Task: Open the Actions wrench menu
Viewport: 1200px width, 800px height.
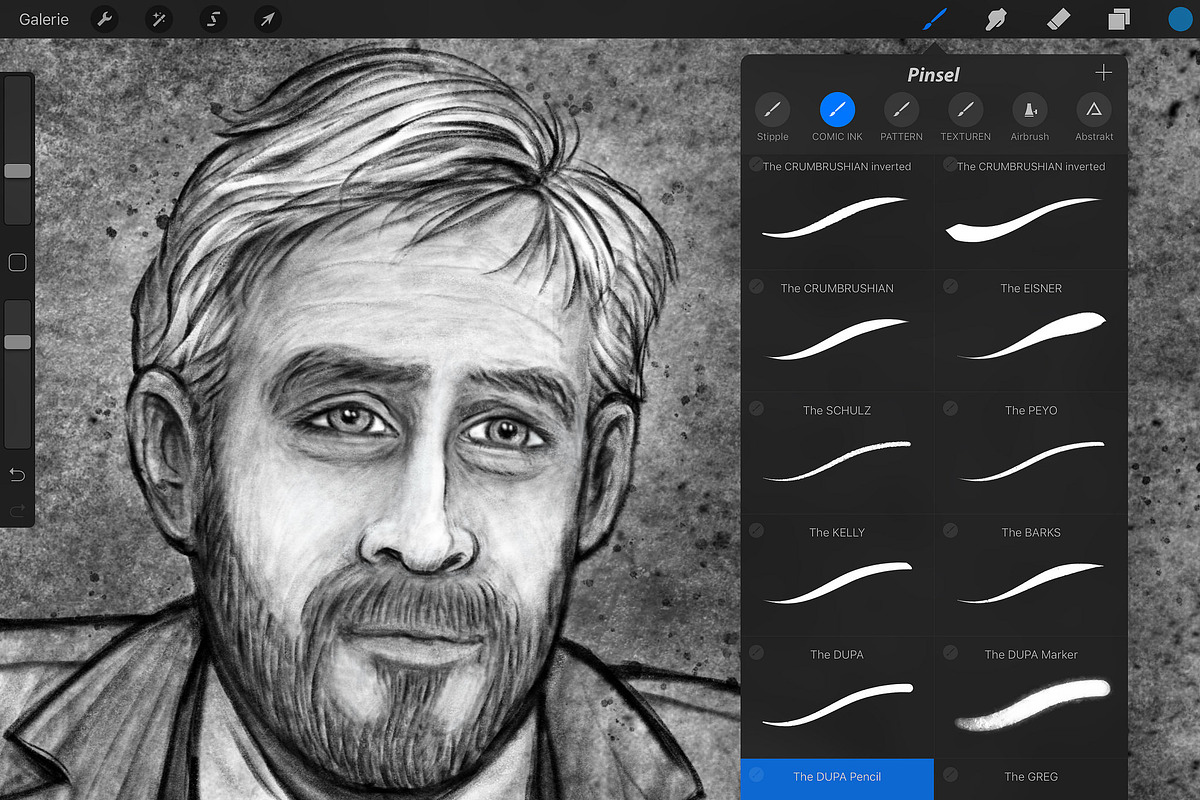Action: [105, 19]
